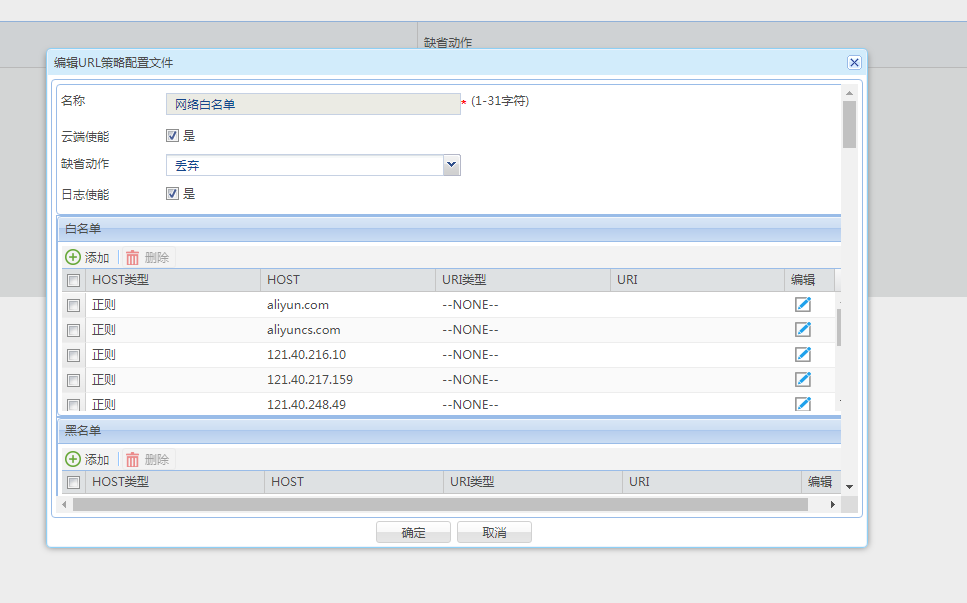Edit the 121.40.216.10 whitelist entry

coord(802,355)
